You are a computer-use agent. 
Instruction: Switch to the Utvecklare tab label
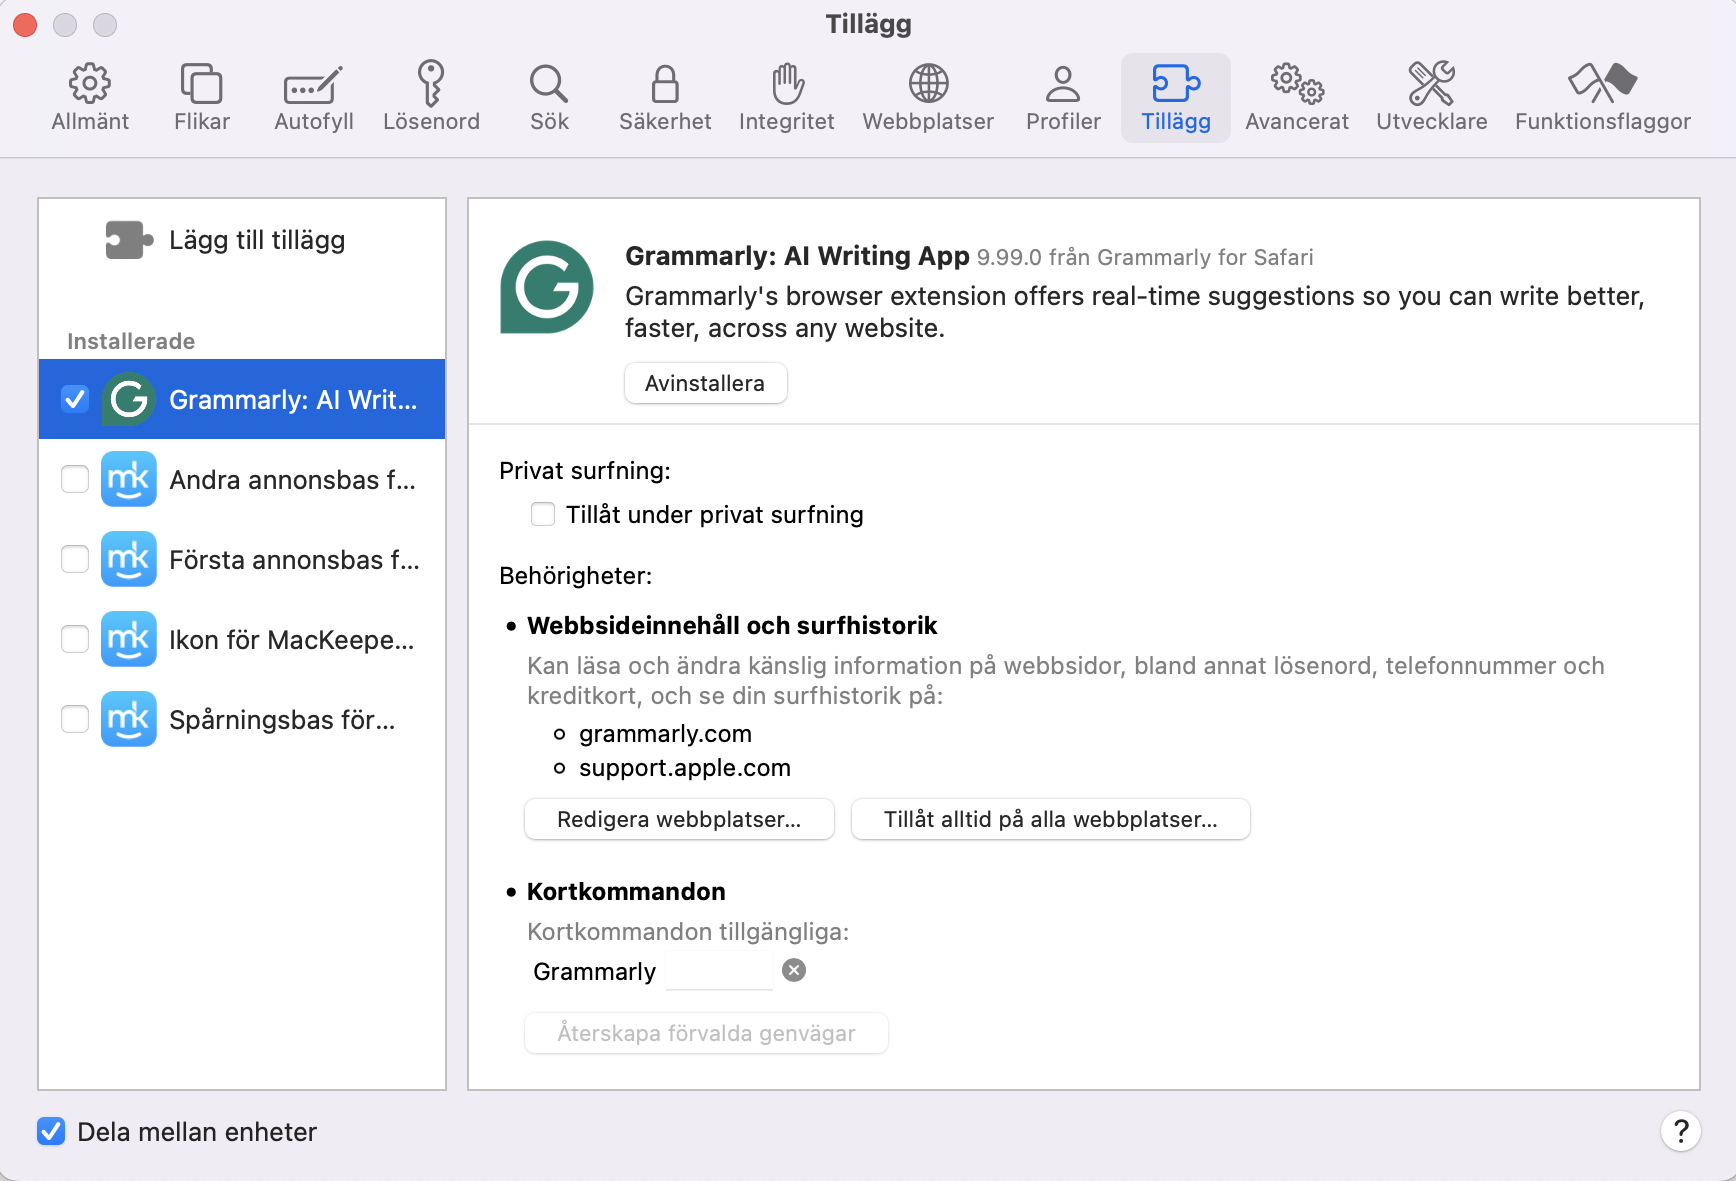(1432, 121)
